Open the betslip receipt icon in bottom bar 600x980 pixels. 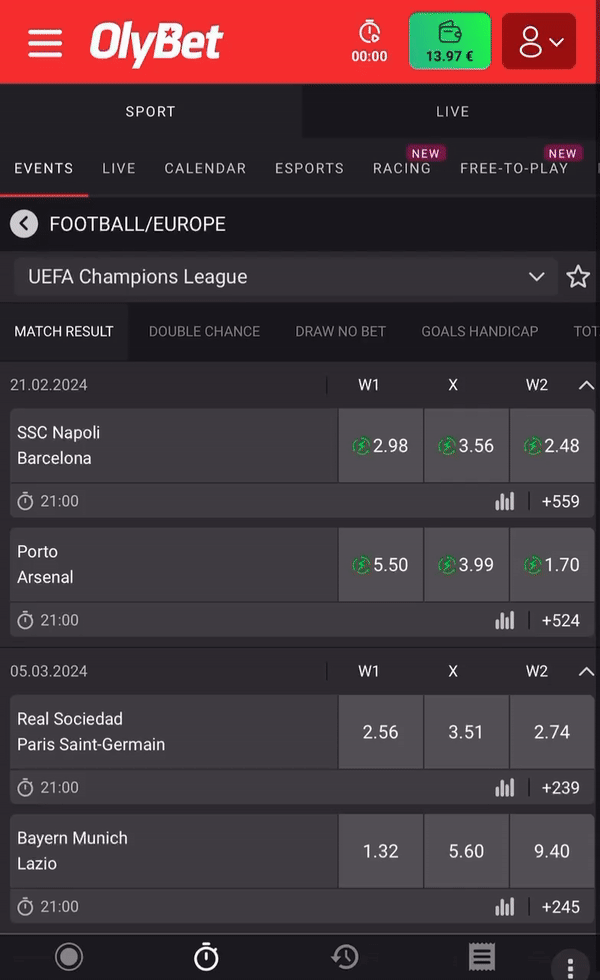tap(482, 957)
